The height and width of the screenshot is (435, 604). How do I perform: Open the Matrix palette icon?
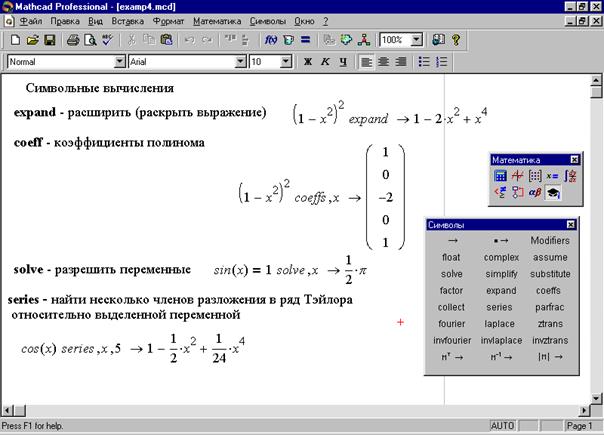click(x=535, y=176)
